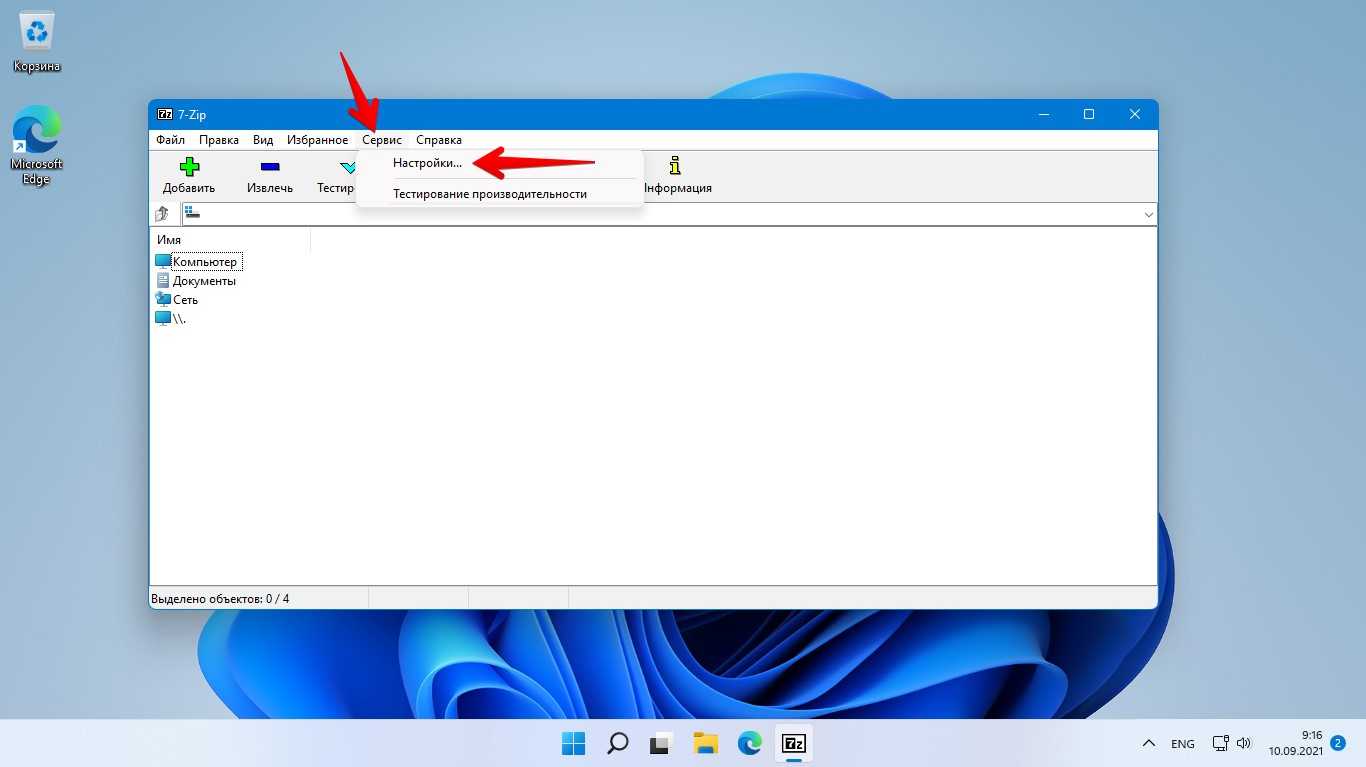Show hidden system tray icons chevron
This screenshot has width=1366, height=767.
click(x=1149, y=744)
